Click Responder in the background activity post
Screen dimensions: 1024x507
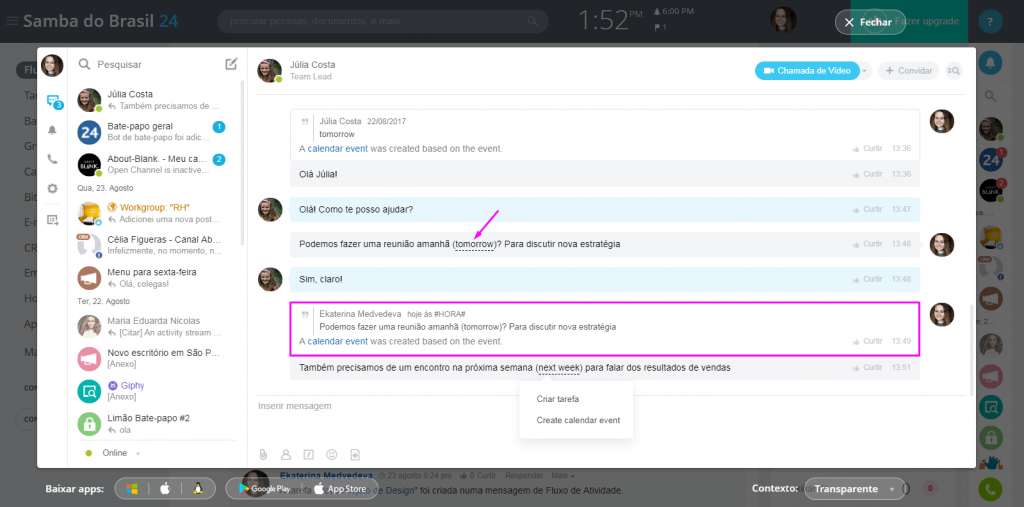pos(524,476)
